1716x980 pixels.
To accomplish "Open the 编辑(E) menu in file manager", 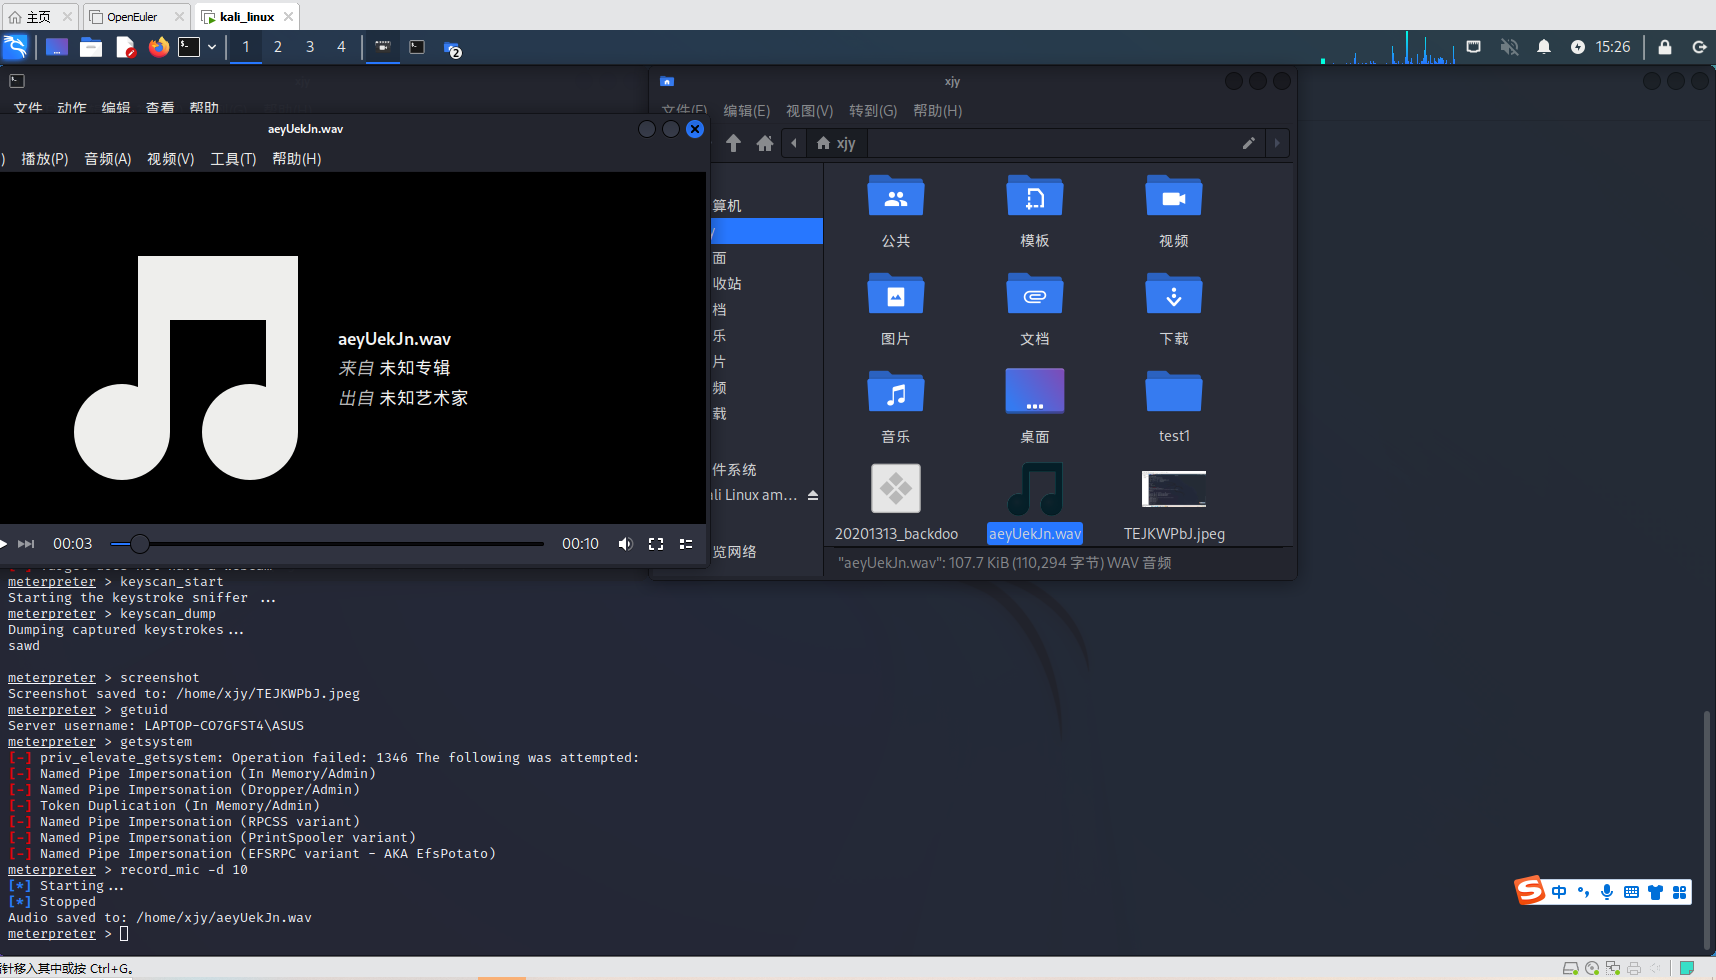I will click(747, 111).
